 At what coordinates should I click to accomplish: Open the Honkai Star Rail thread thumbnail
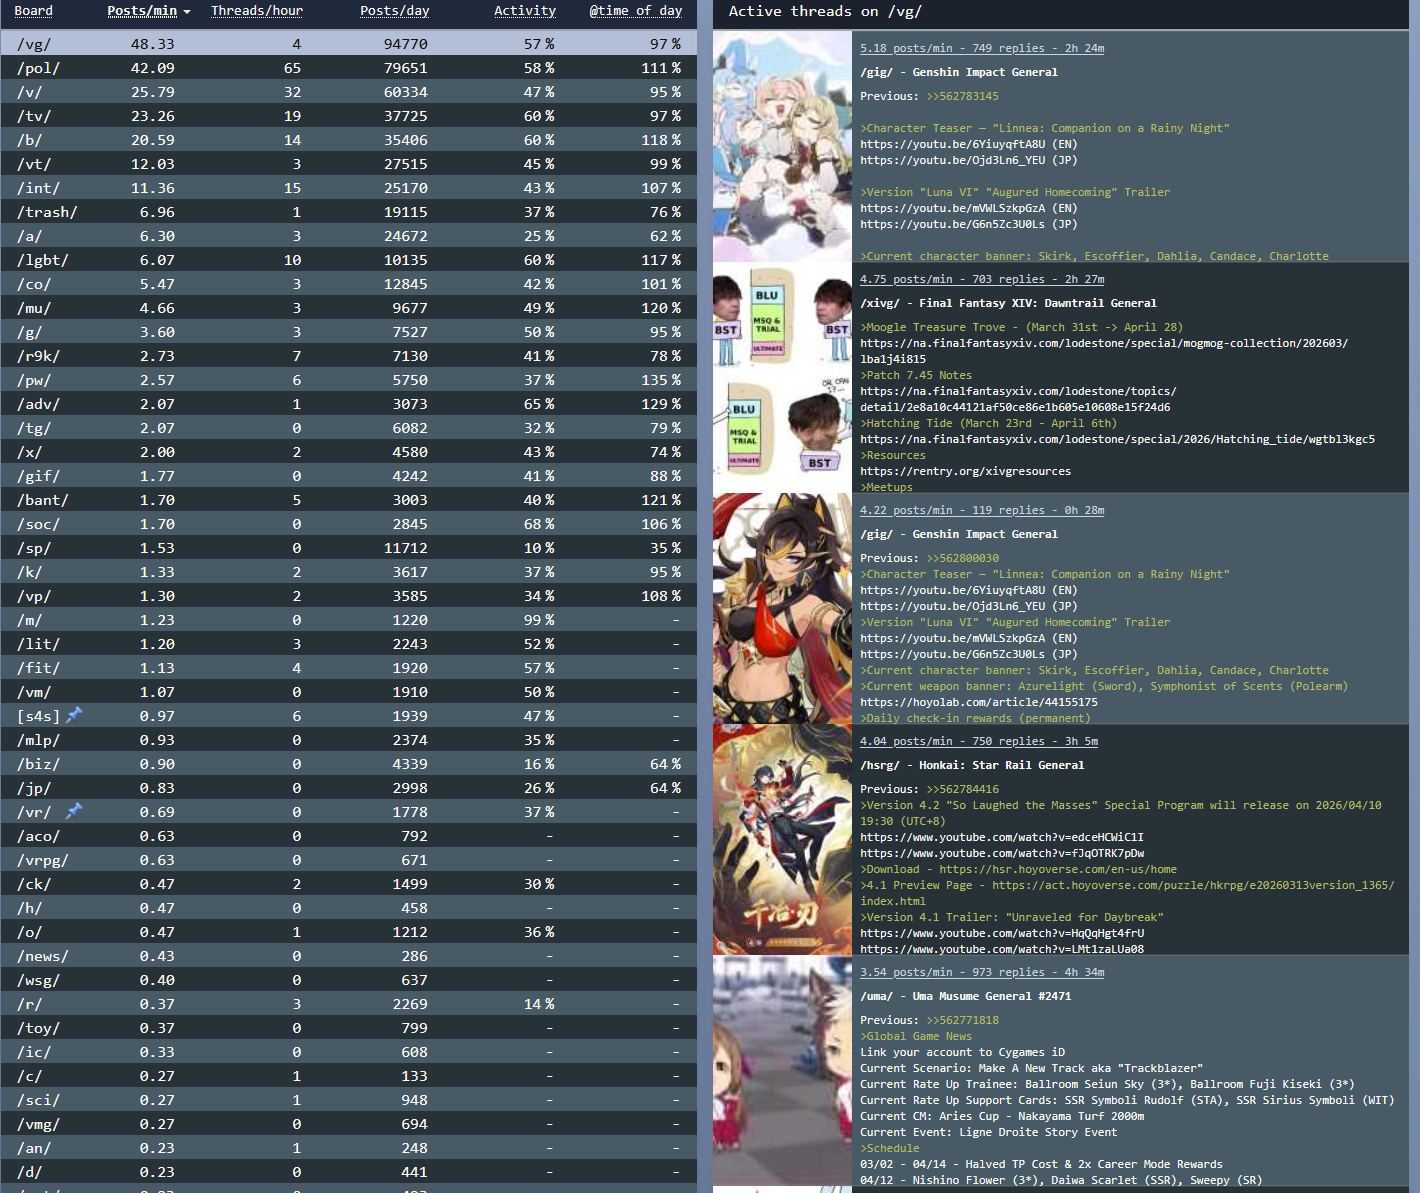click(x=782, y=840)
